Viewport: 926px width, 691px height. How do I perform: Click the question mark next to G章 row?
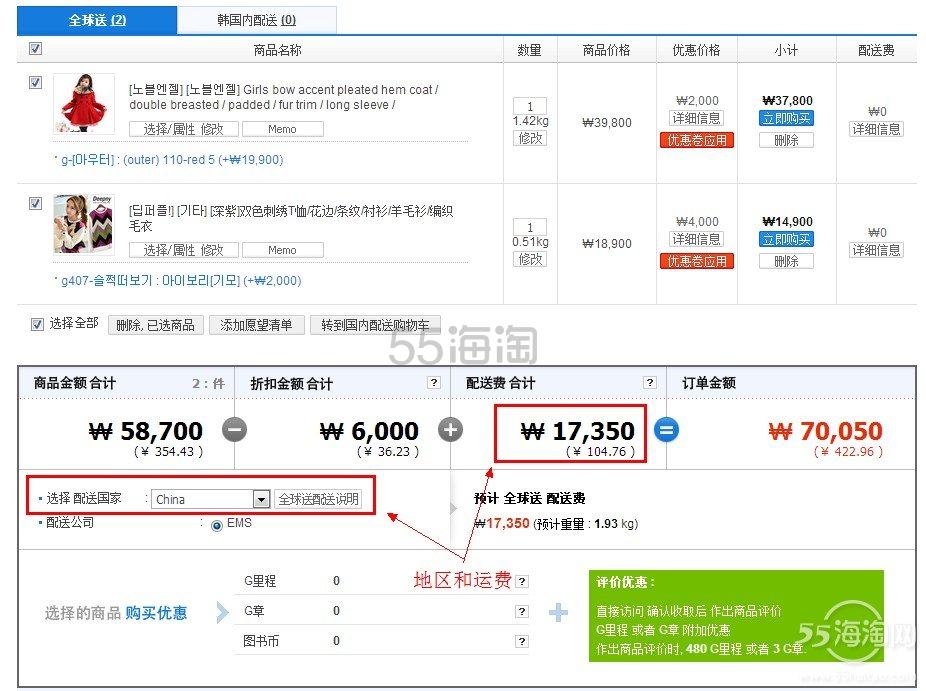(523, 611)
